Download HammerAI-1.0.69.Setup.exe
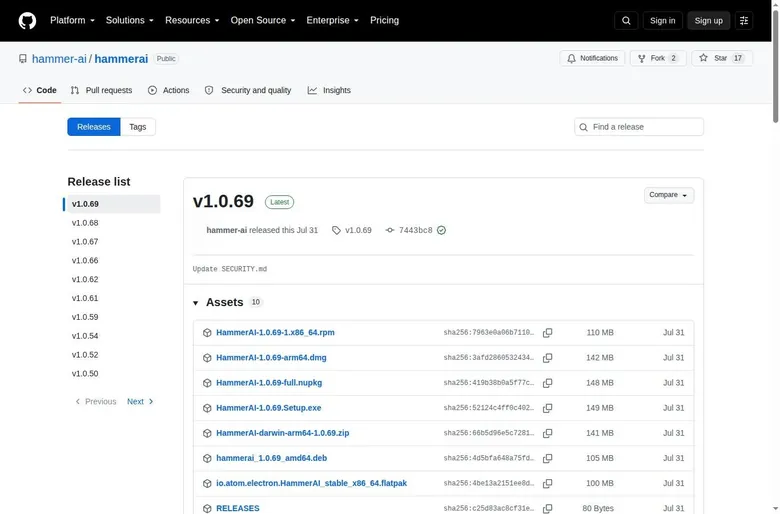 [269, 408]
